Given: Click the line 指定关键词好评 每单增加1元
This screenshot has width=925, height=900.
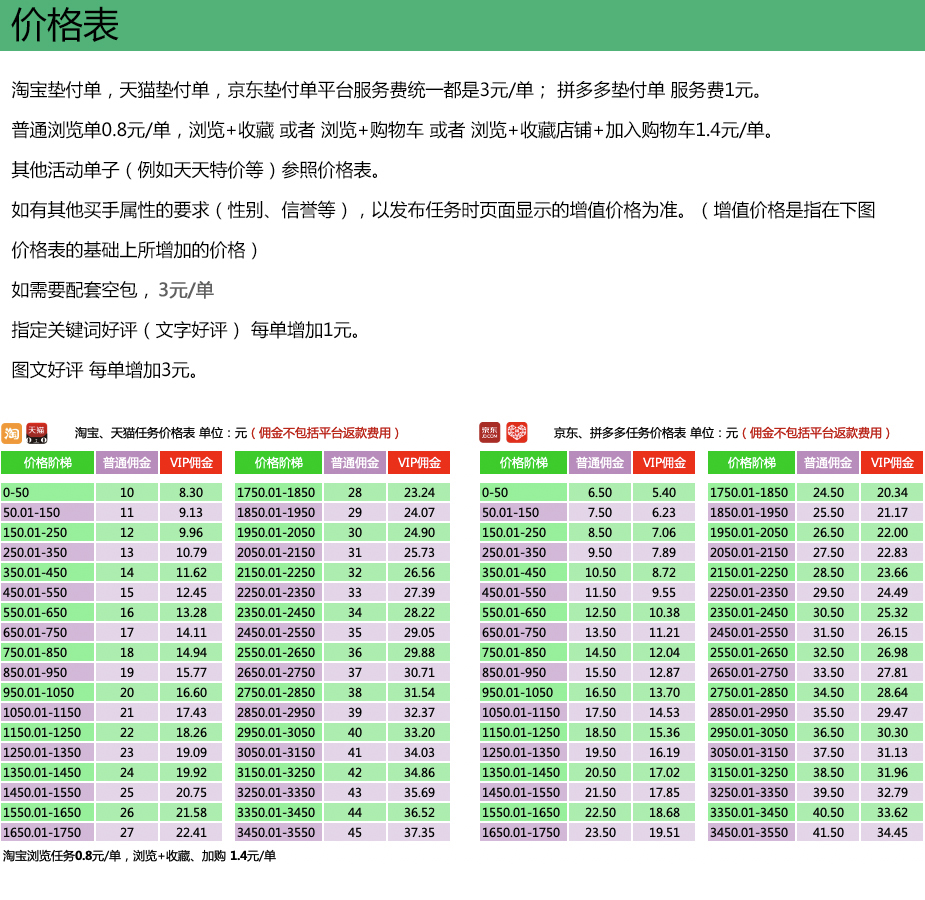Looking at the screenshot, I should click(186, 330).
